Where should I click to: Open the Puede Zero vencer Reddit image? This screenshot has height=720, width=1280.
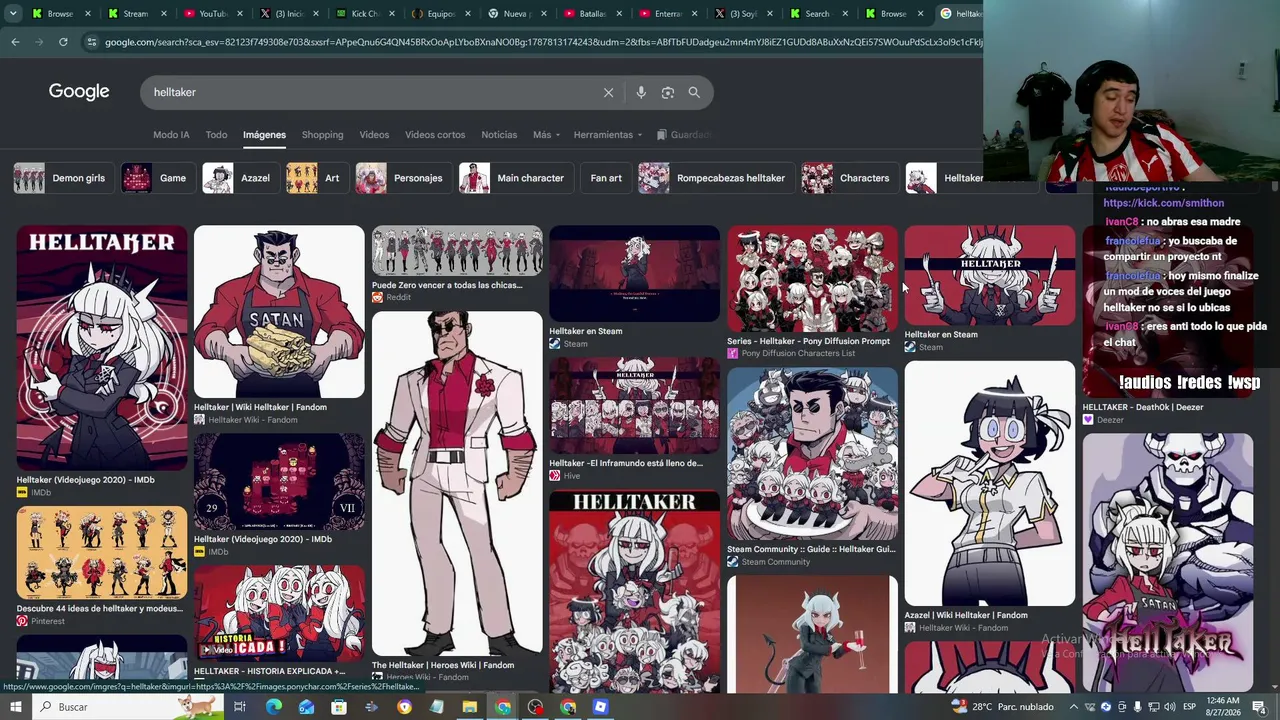tap(457, 250)
